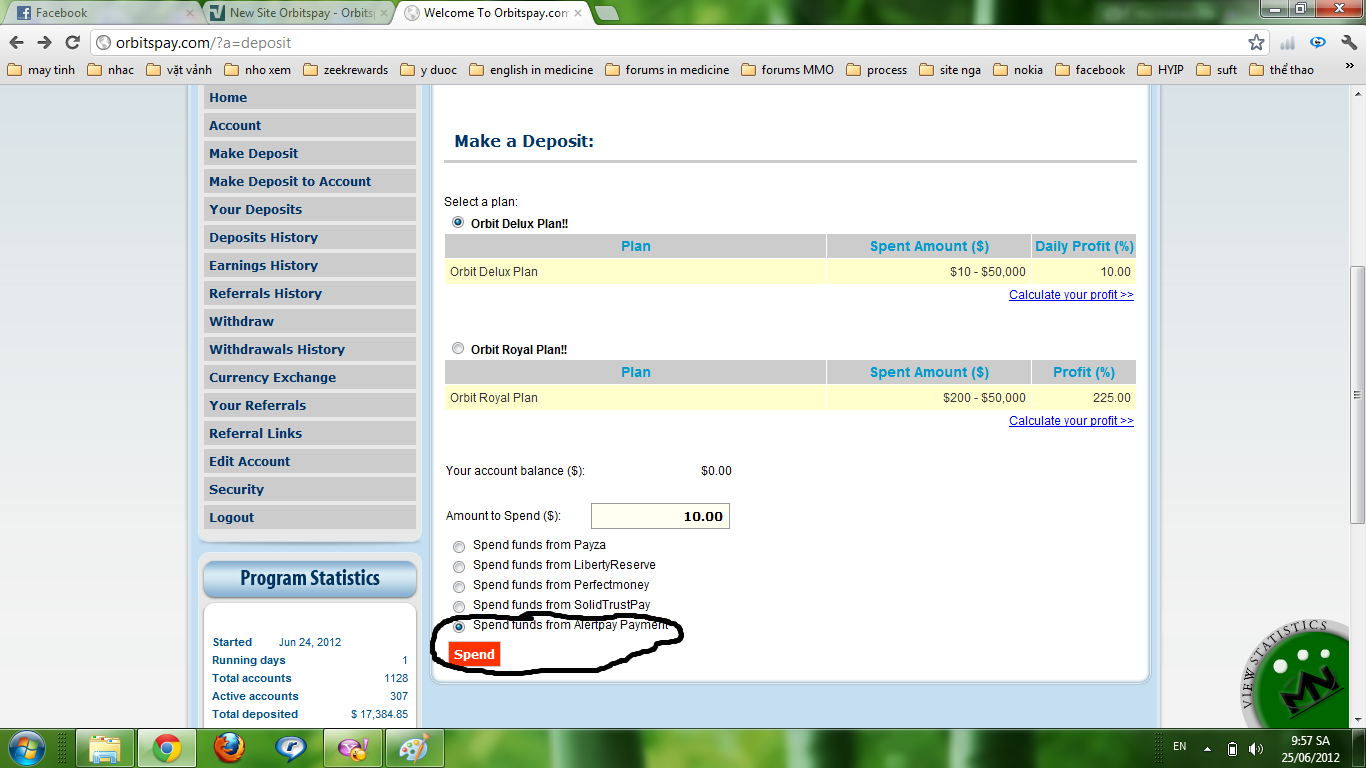The image size is (1366, 768).
Task: Bookmark this page with the star icon
Action: coord(1256,43)
